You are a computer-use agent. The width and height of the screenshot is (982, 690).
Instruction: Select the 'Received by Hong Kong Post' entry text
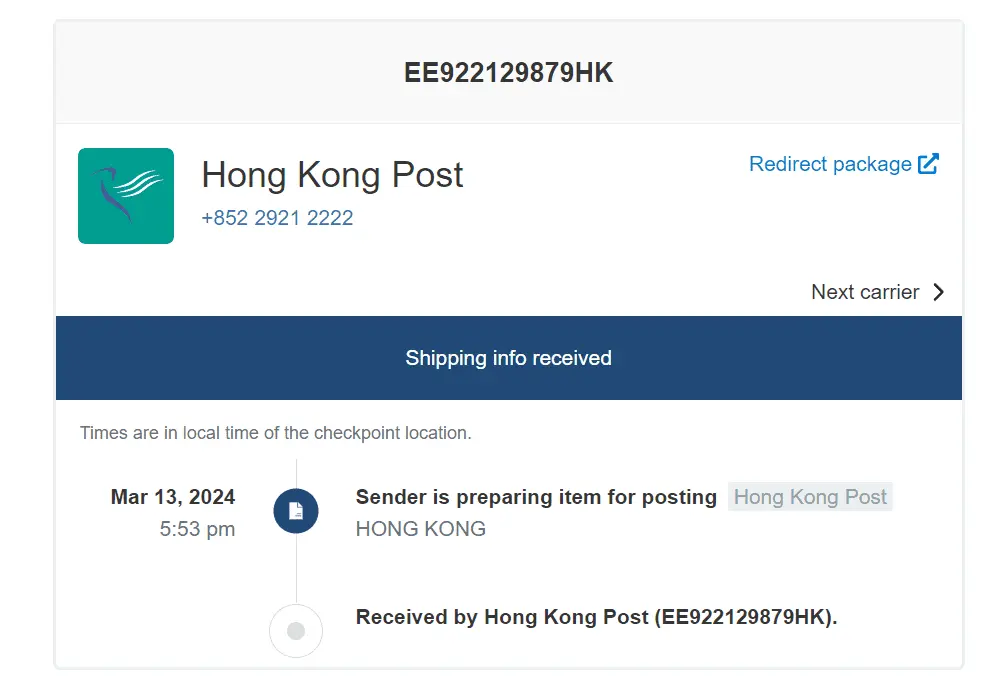502,617
